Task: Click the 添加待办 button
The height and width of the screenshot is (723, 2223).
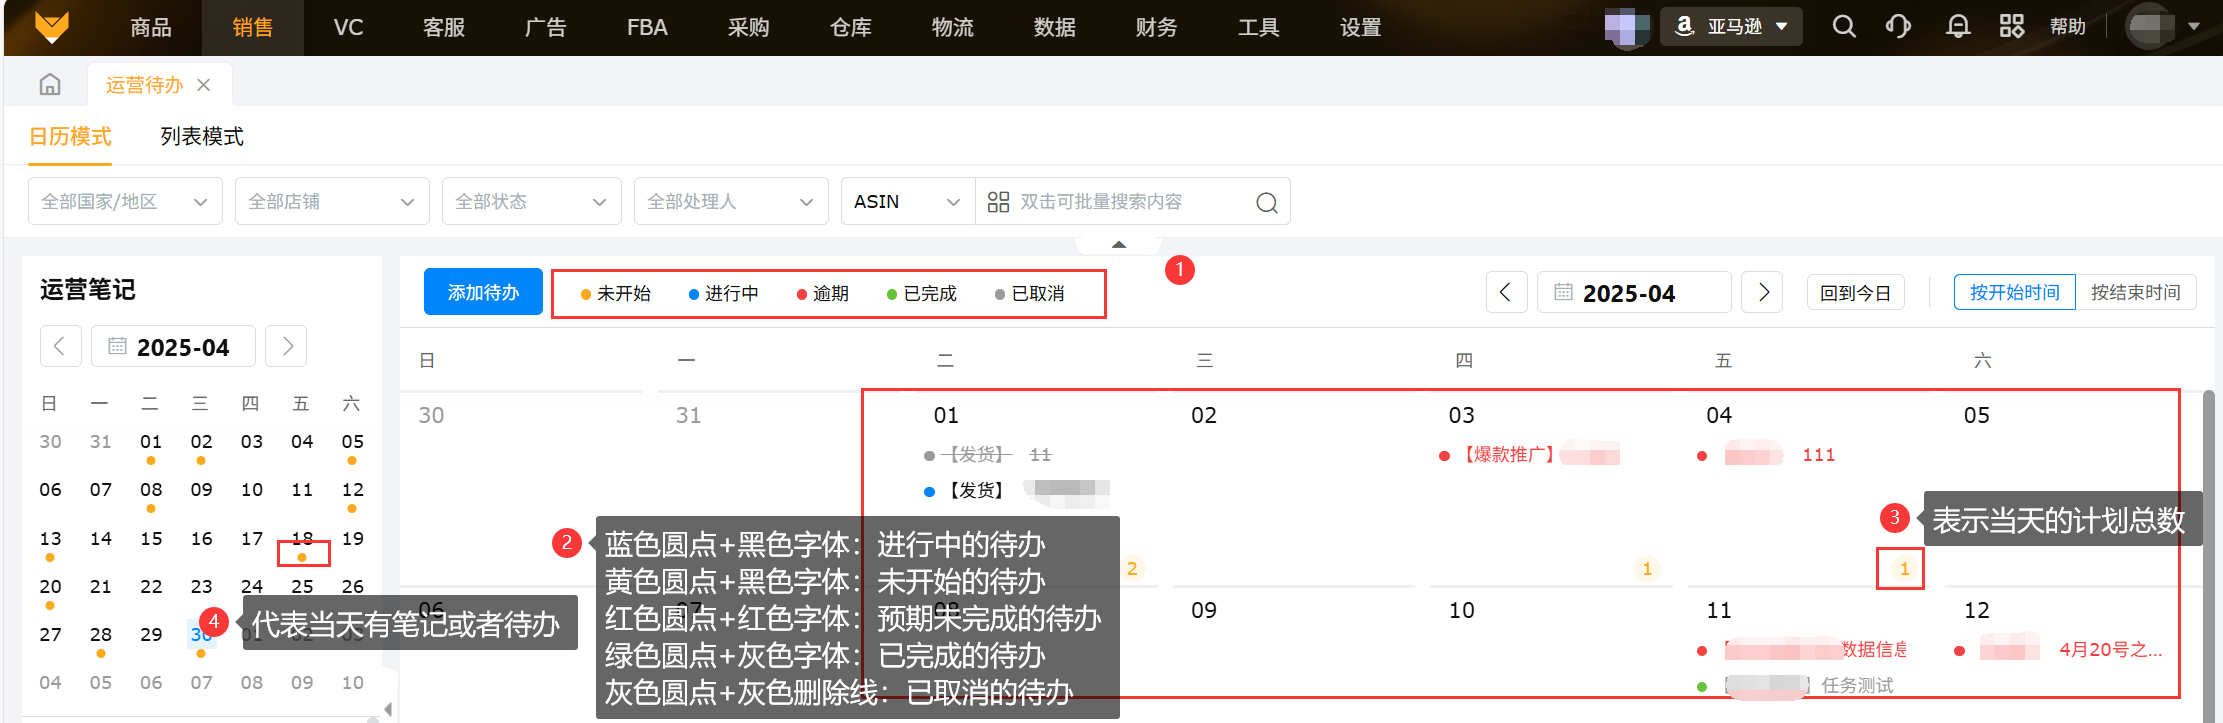Action: (x=483, y=292)
